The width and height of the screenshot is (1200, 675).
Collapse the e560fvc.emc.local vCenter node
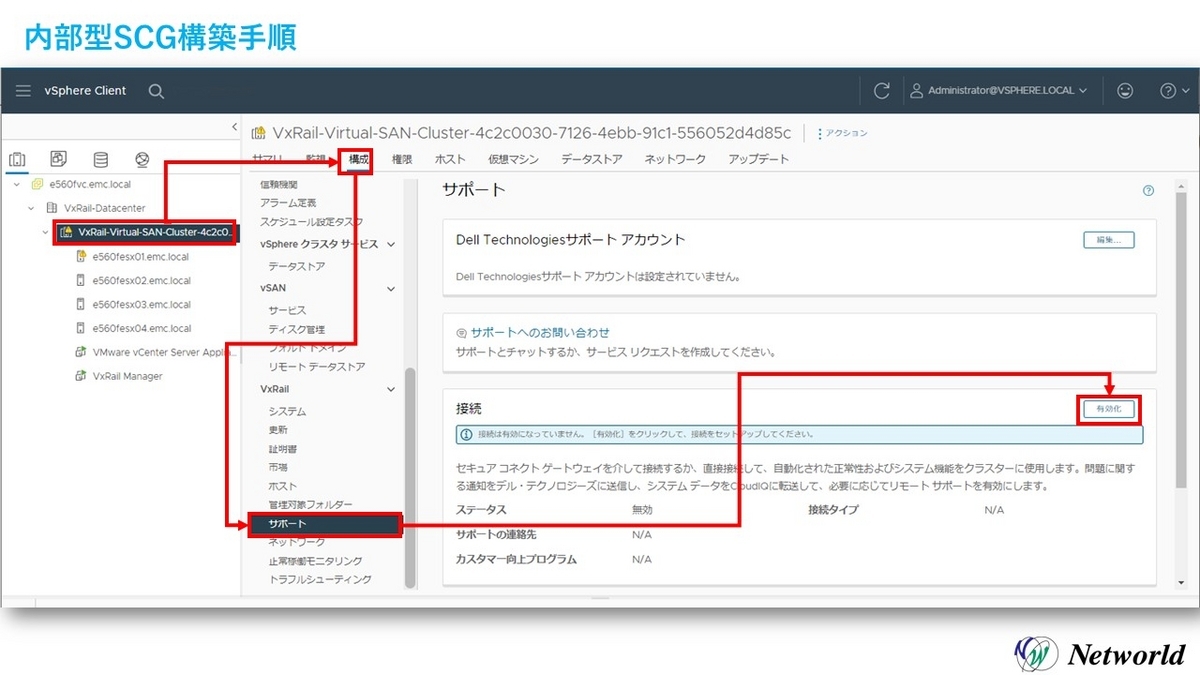click(16, 185)
